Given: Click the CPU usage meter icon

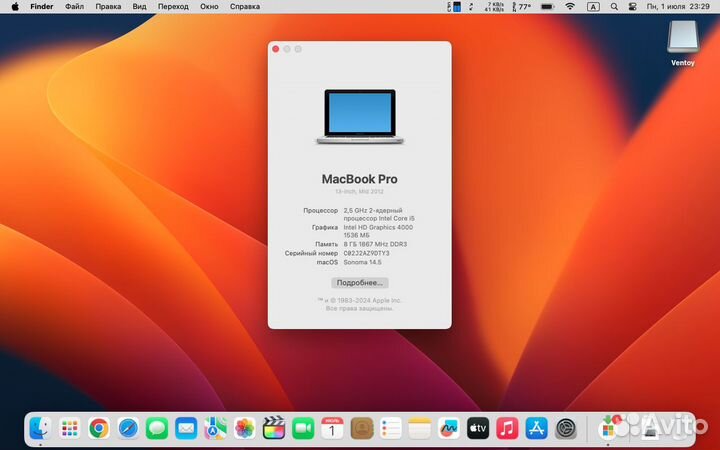Looking at the screenshot, I should tap(454, 6).
